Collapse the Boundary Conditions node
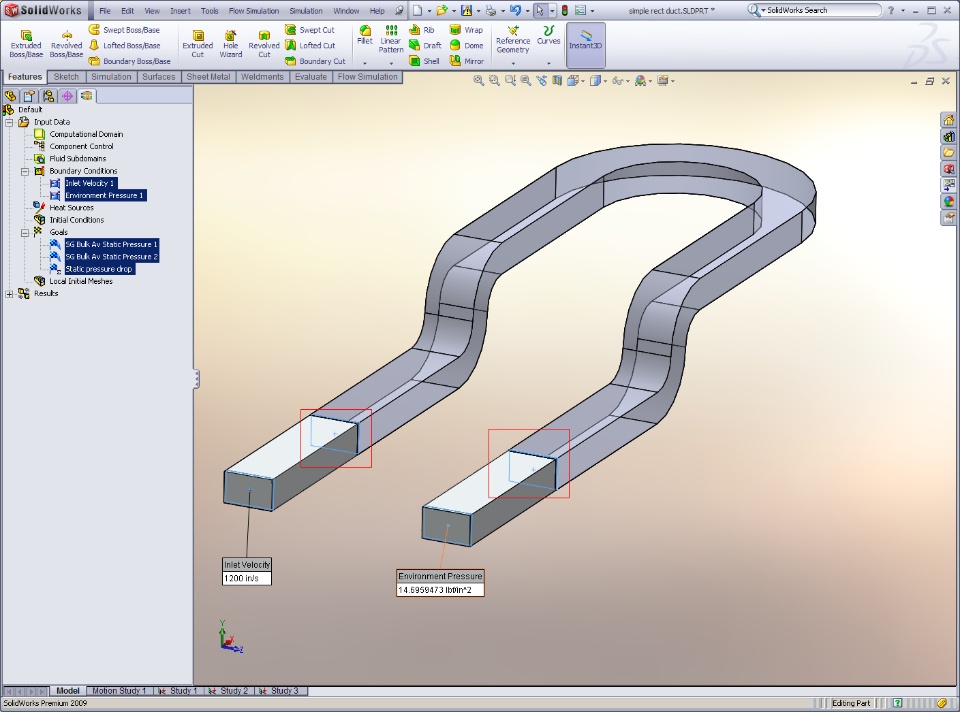Viewport: 960px width, 712px height. [25, 171]
